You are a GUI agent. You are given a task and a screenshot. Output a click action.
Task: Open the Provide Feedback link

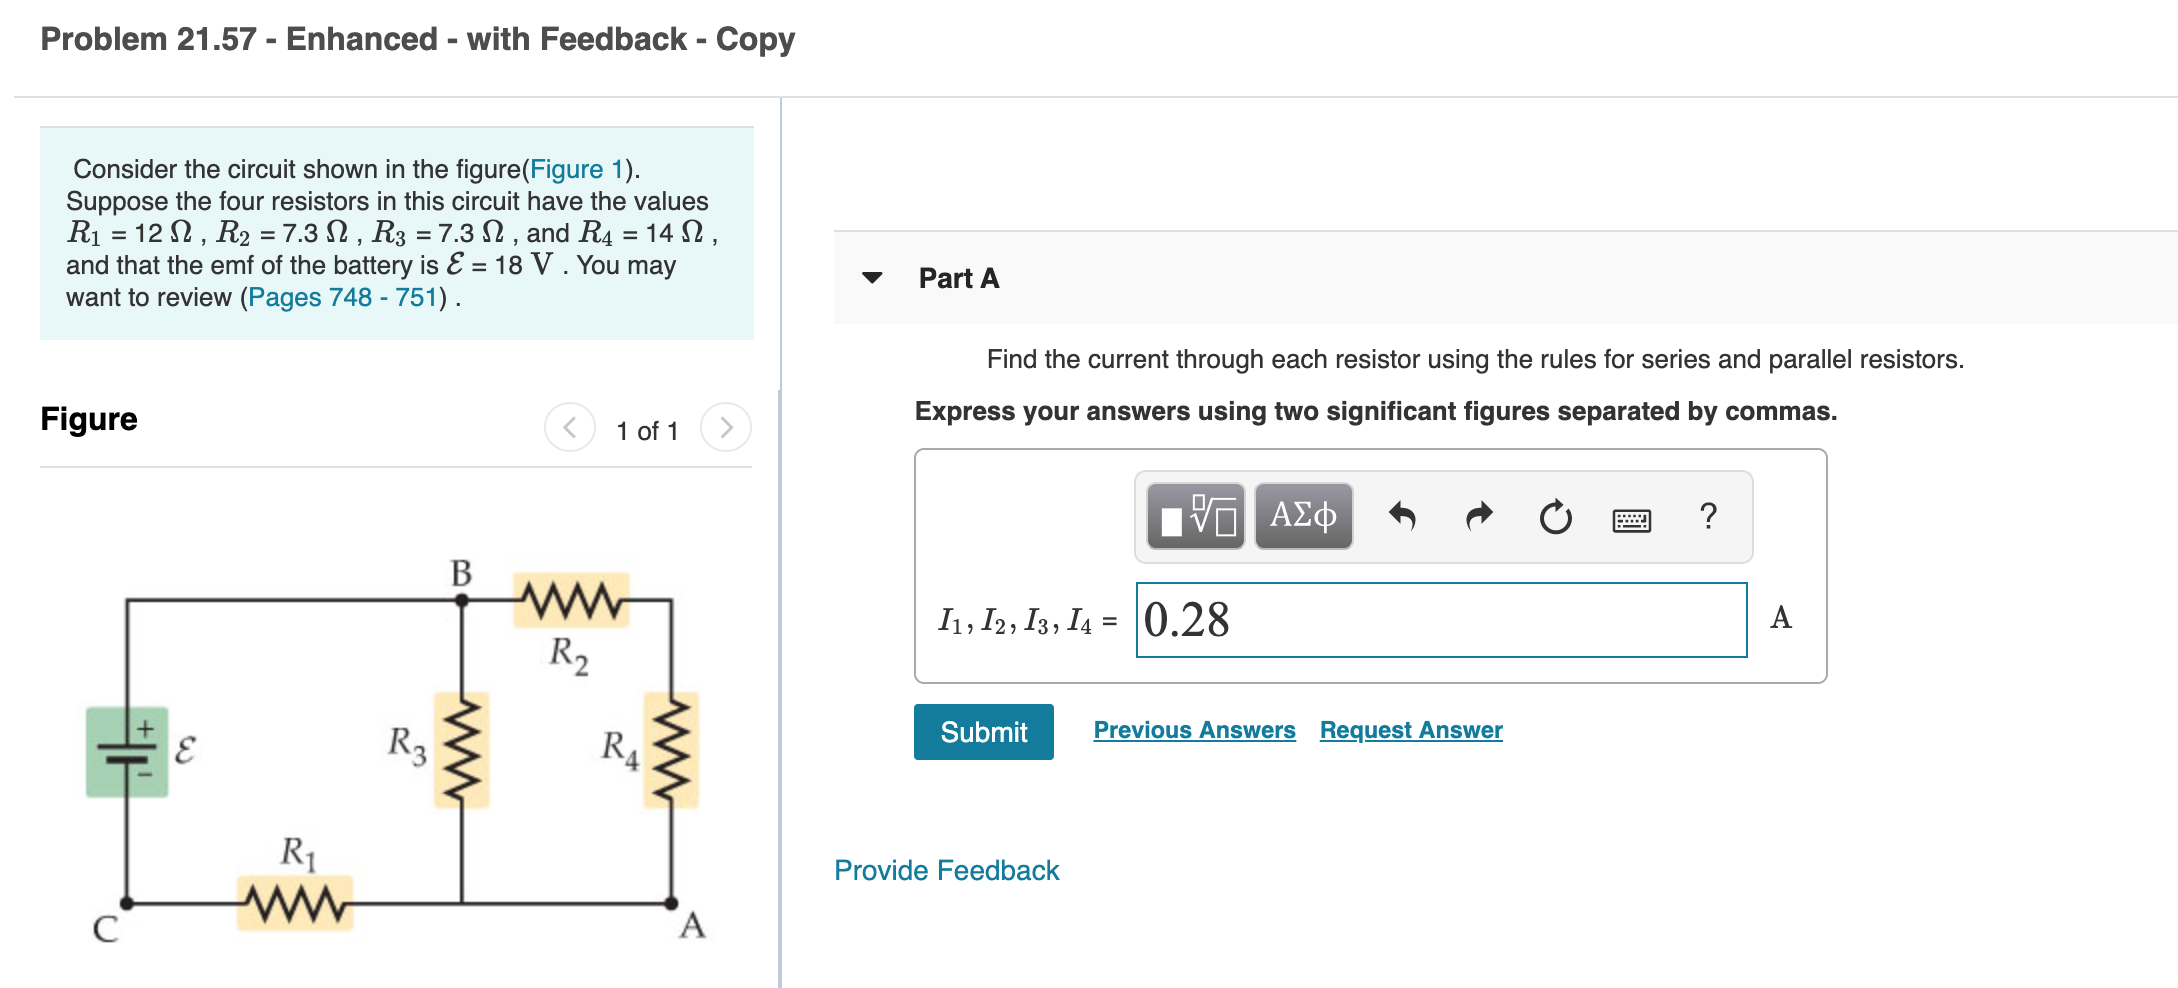(945, 870)
